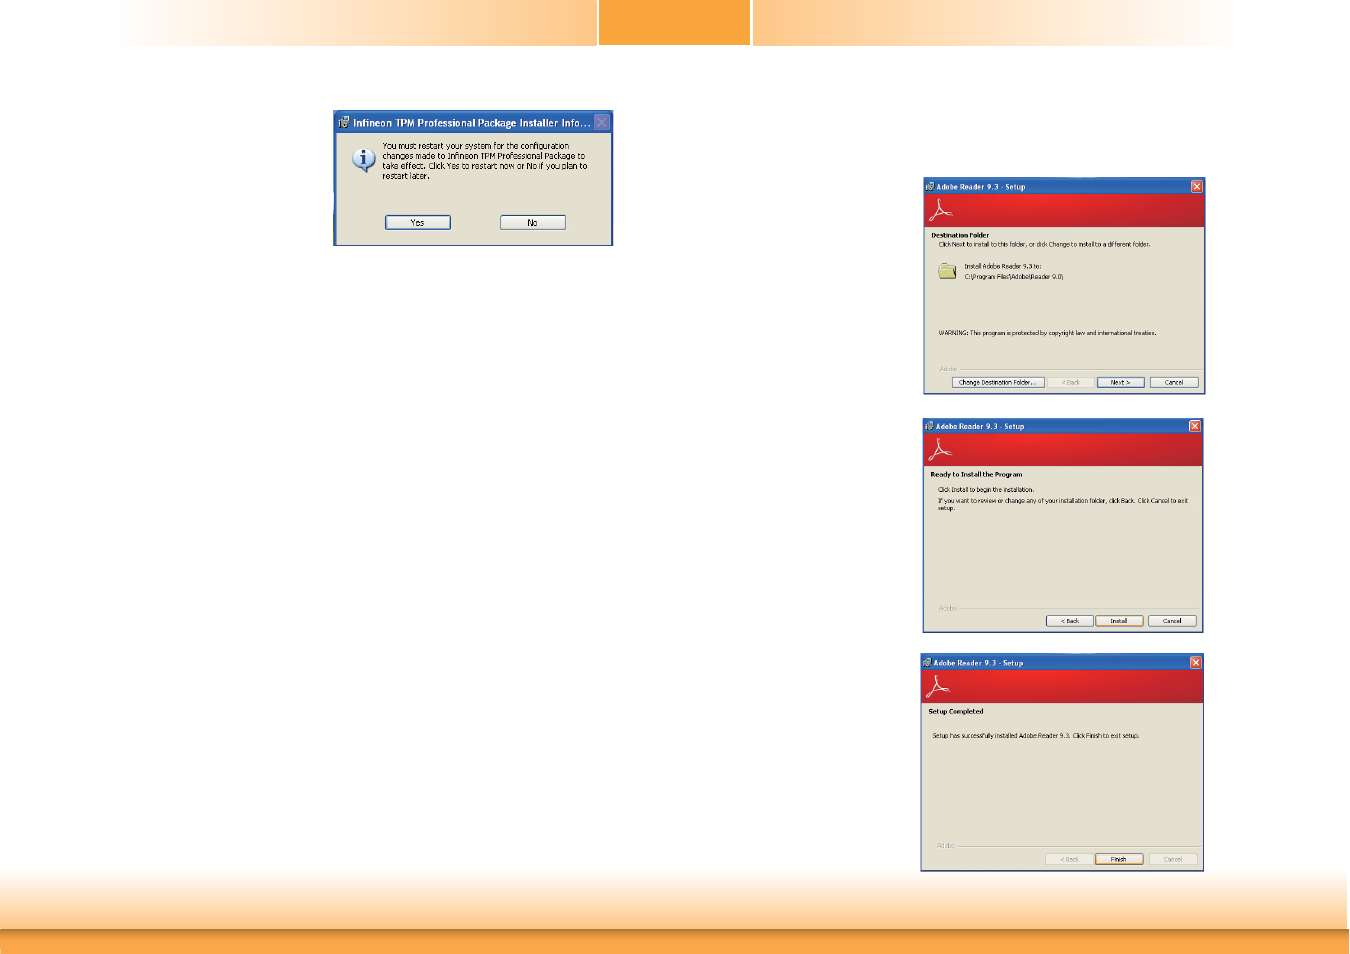Click No in Infineon TPM restart dialog

pyautogui.click(x=533, y=223)
